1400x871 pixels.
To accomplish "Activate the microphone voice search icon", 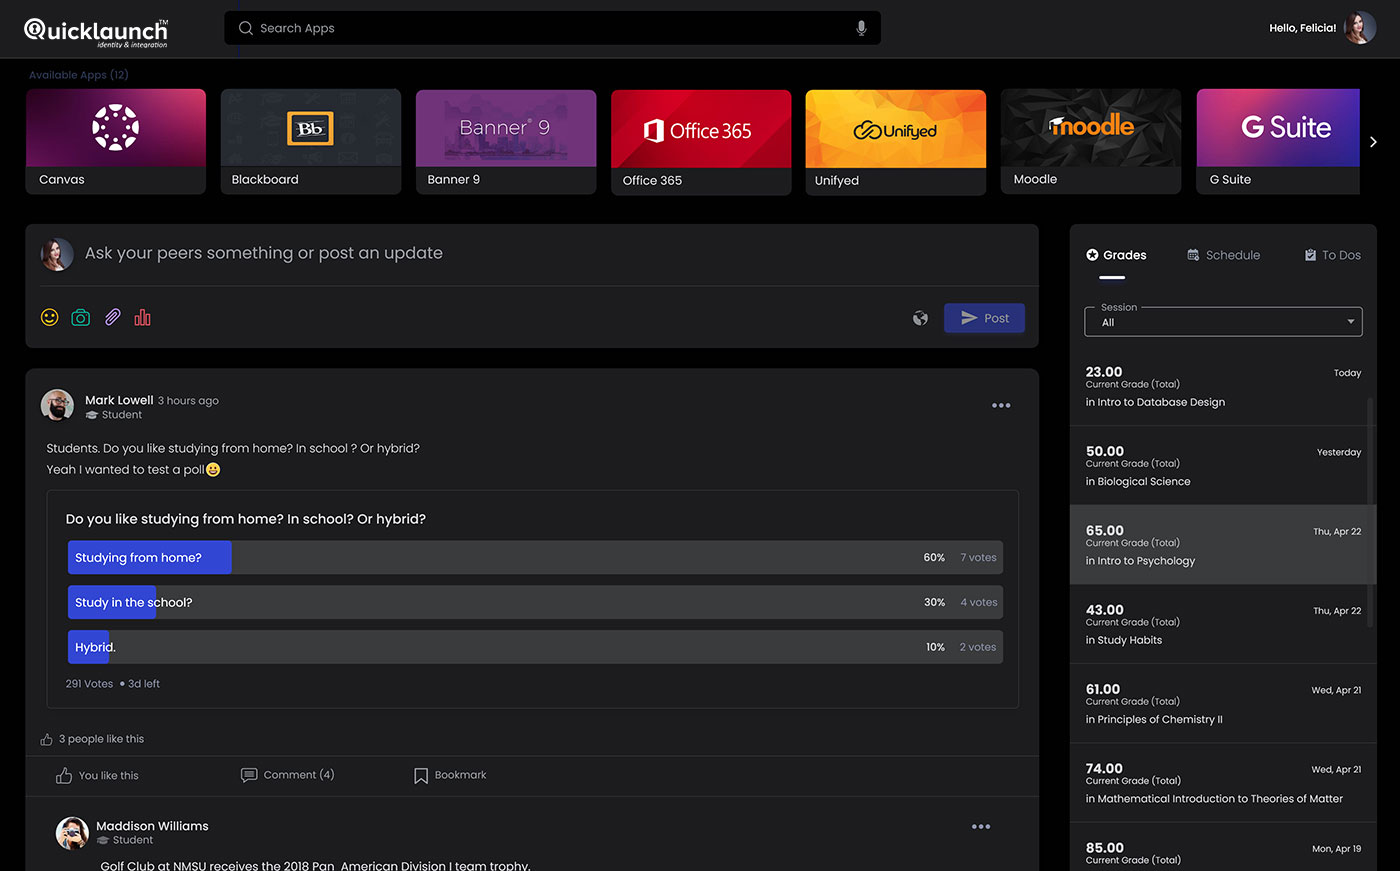I will coord(861,28).
